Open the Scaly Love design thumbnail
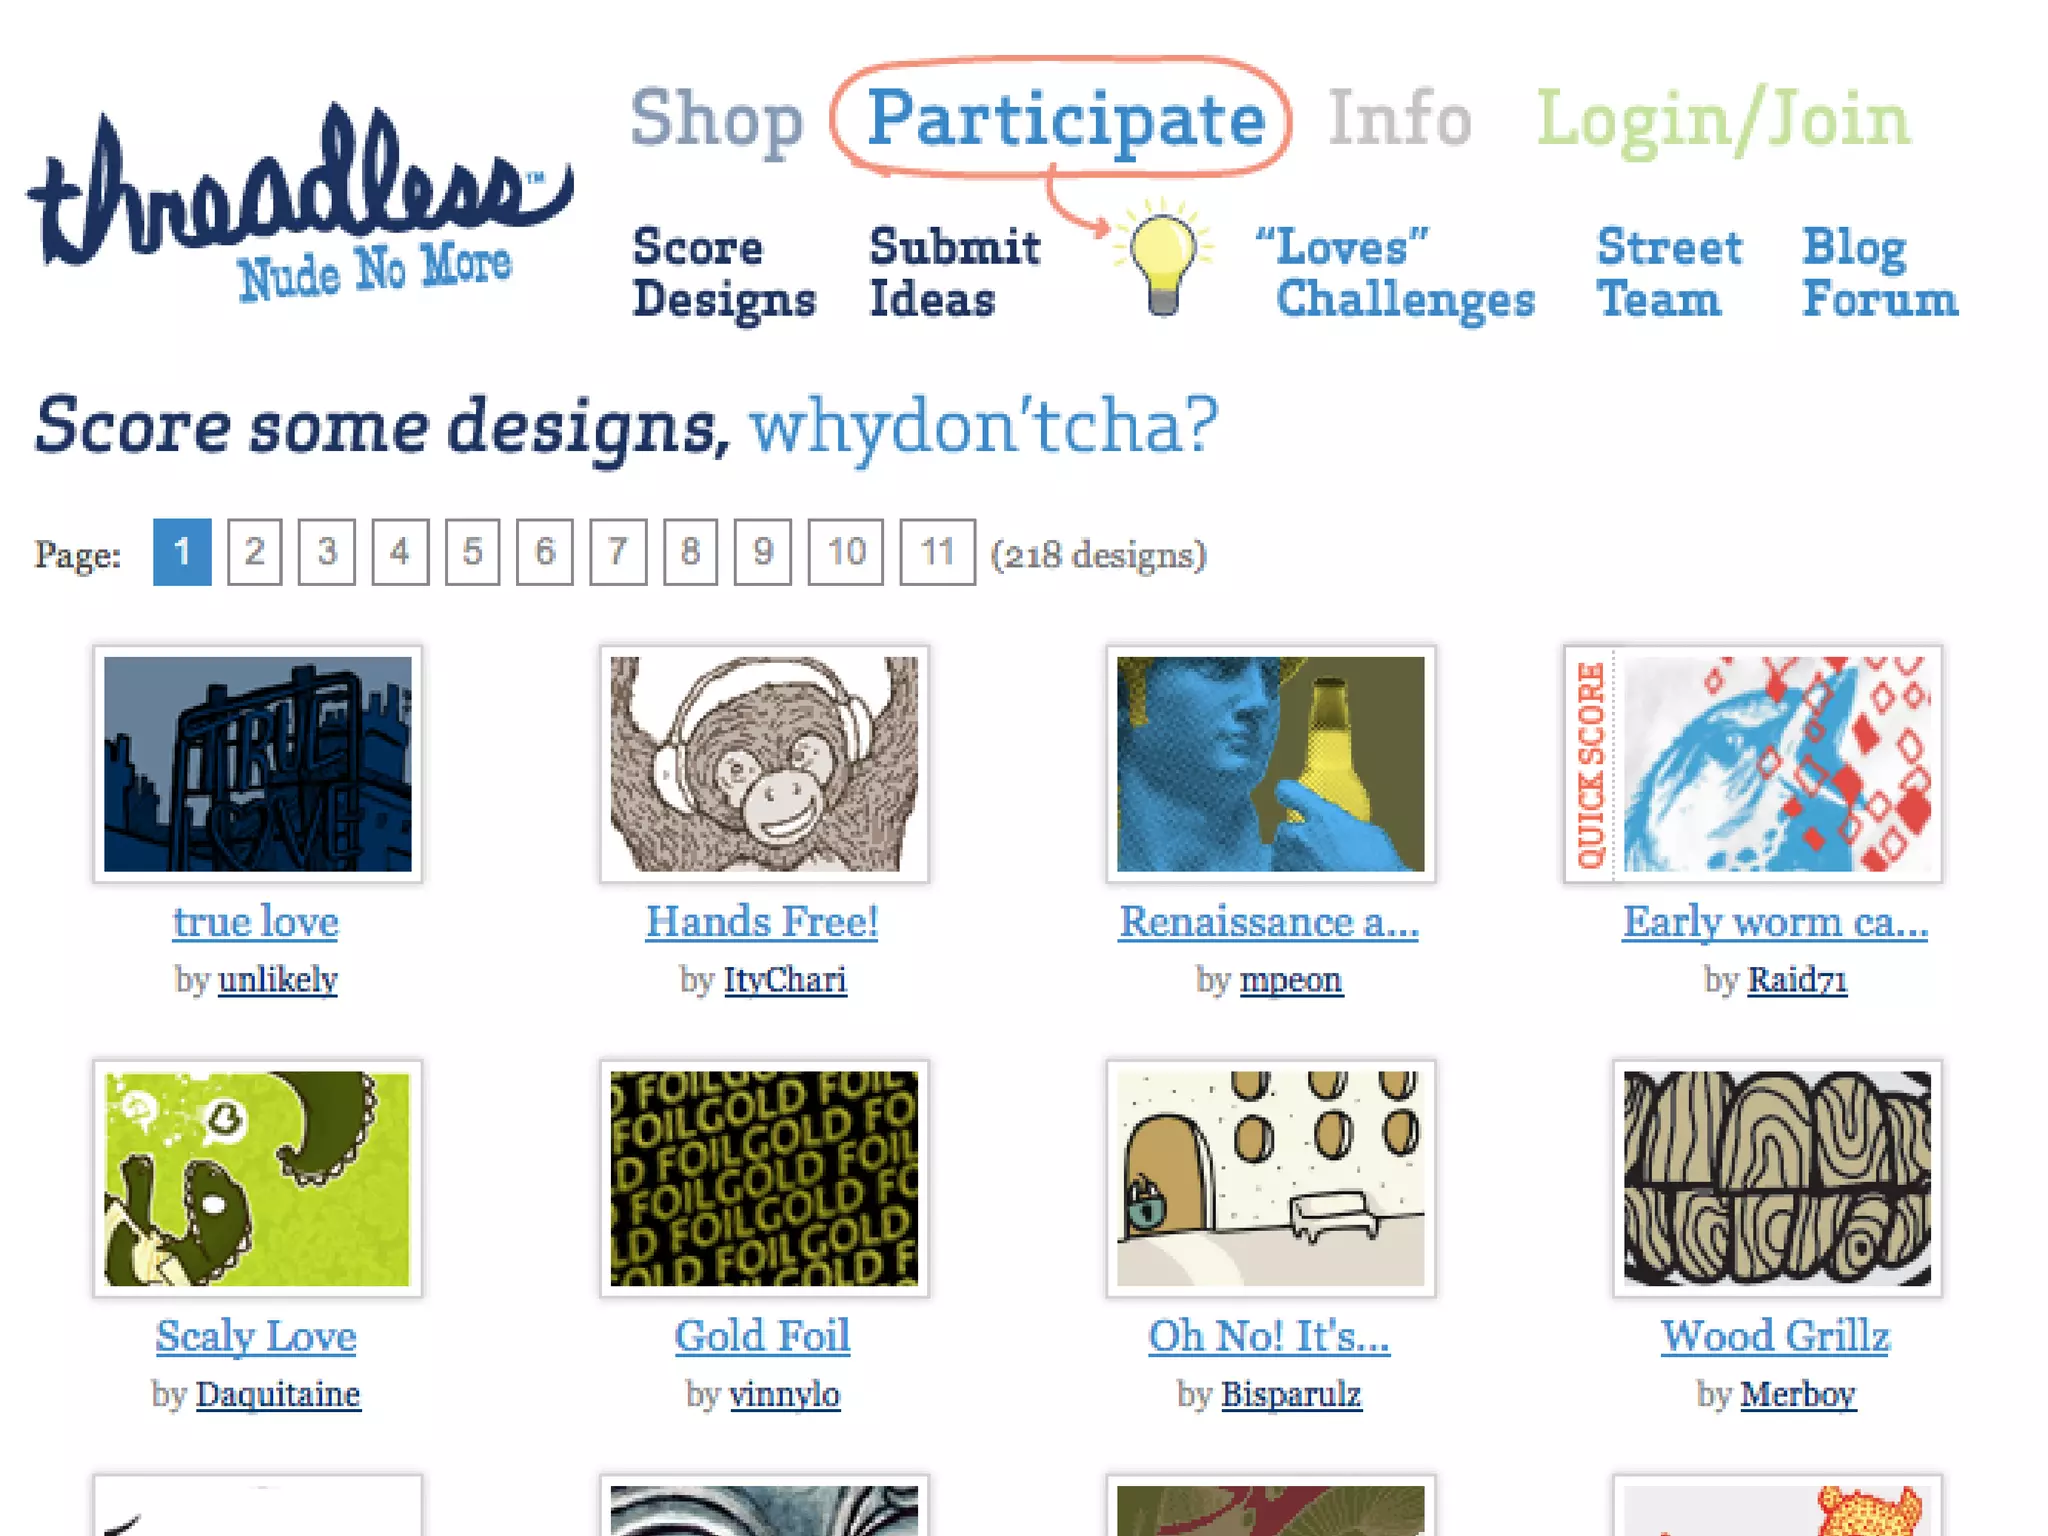Screen dimensions: 2048x1536 [258, 1178]
